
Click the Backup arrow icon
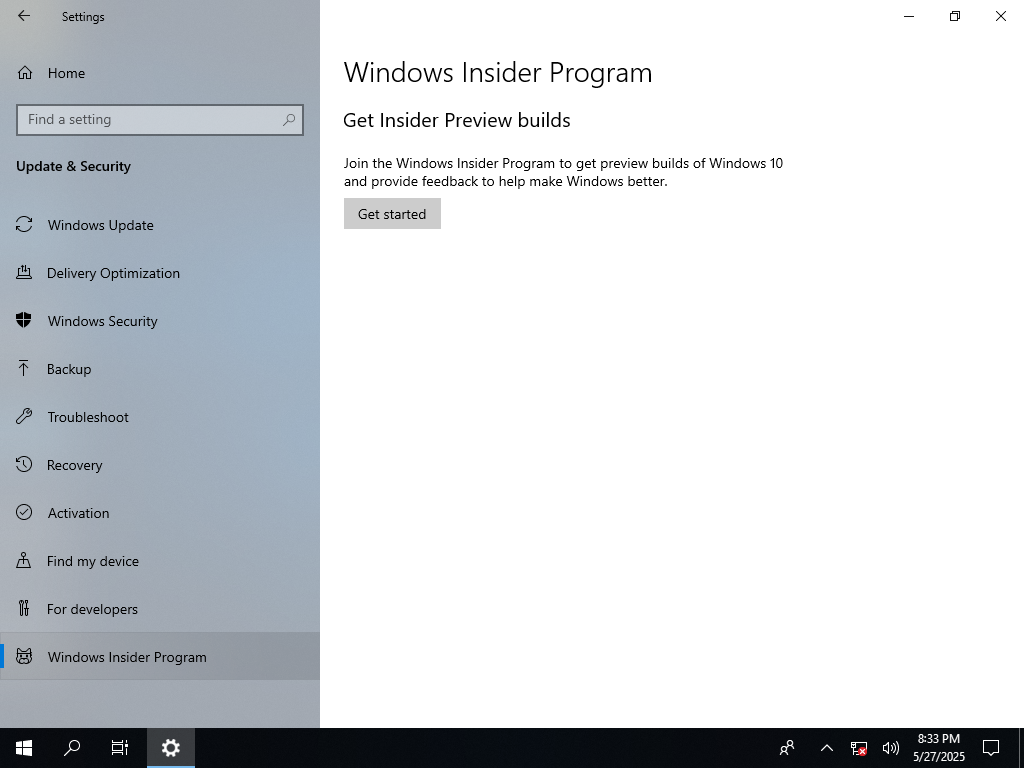[x=24, y=369]
